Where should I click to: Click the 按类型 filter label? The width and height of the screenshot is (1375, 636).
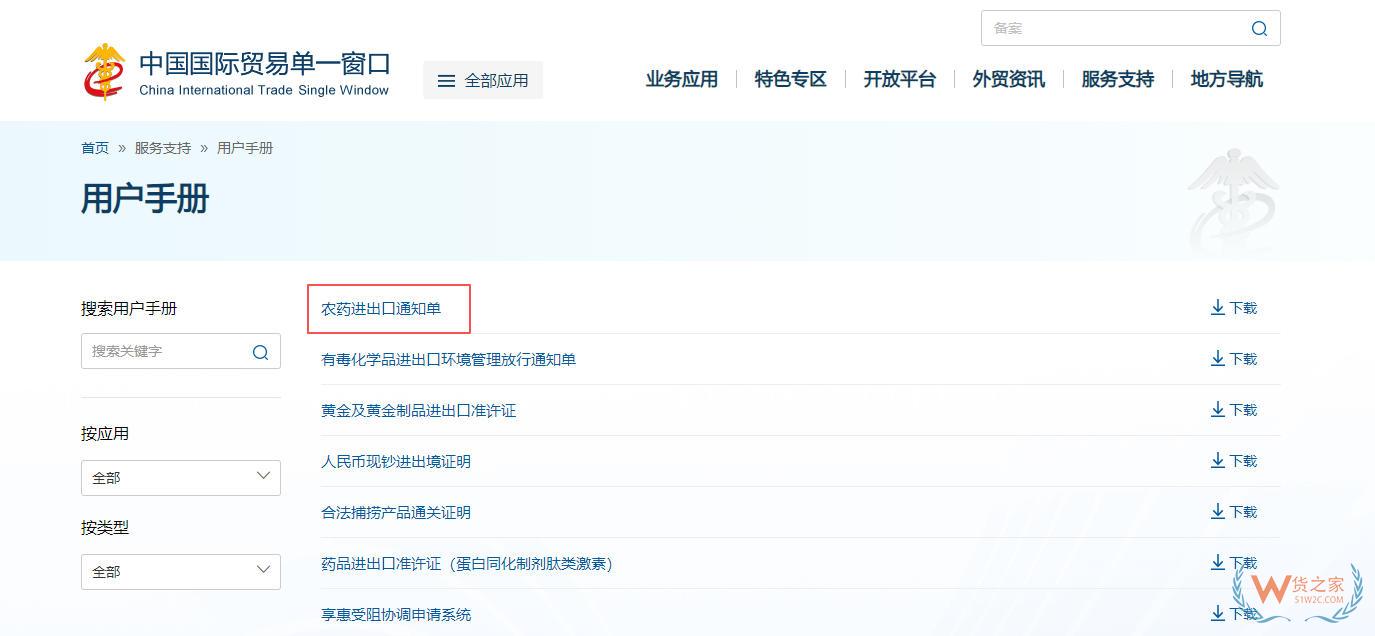(x=105, y=528)
